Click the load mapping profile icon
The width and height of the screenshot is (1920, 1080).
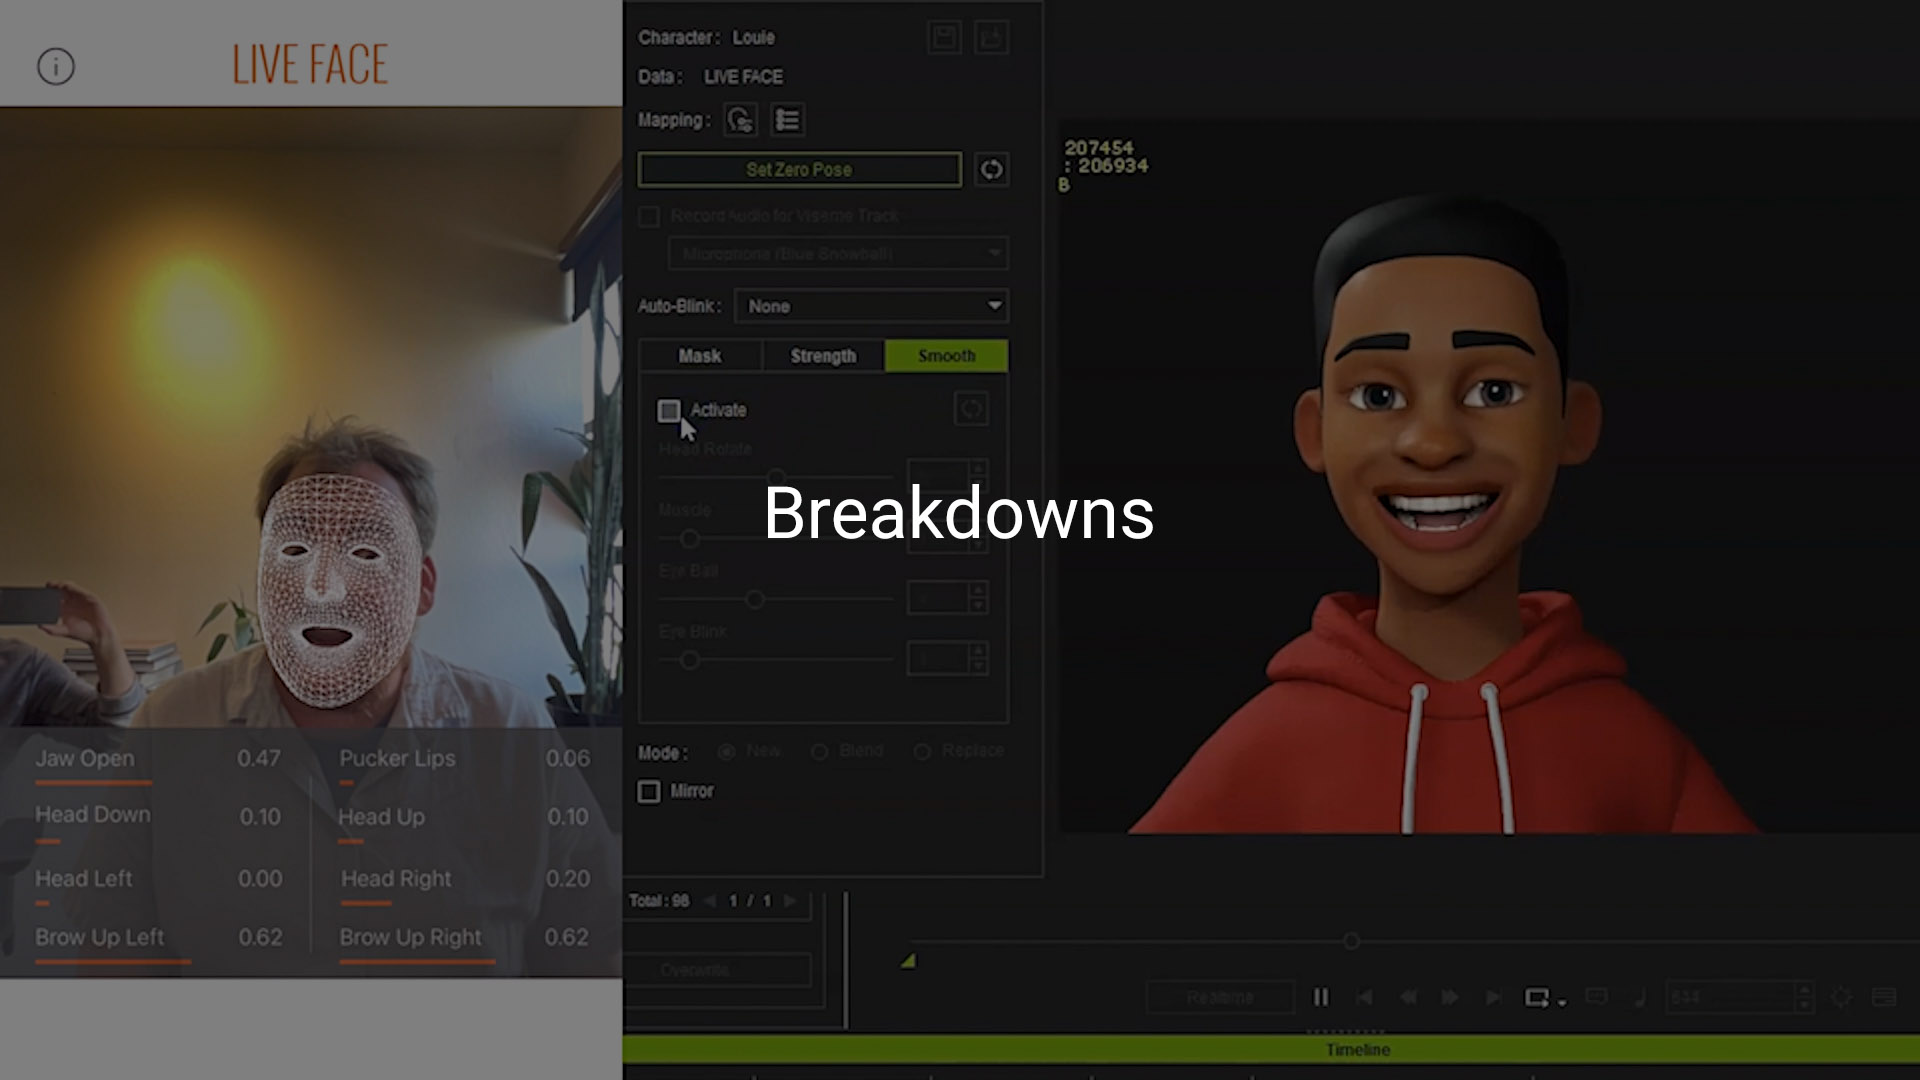click(991, 38)
